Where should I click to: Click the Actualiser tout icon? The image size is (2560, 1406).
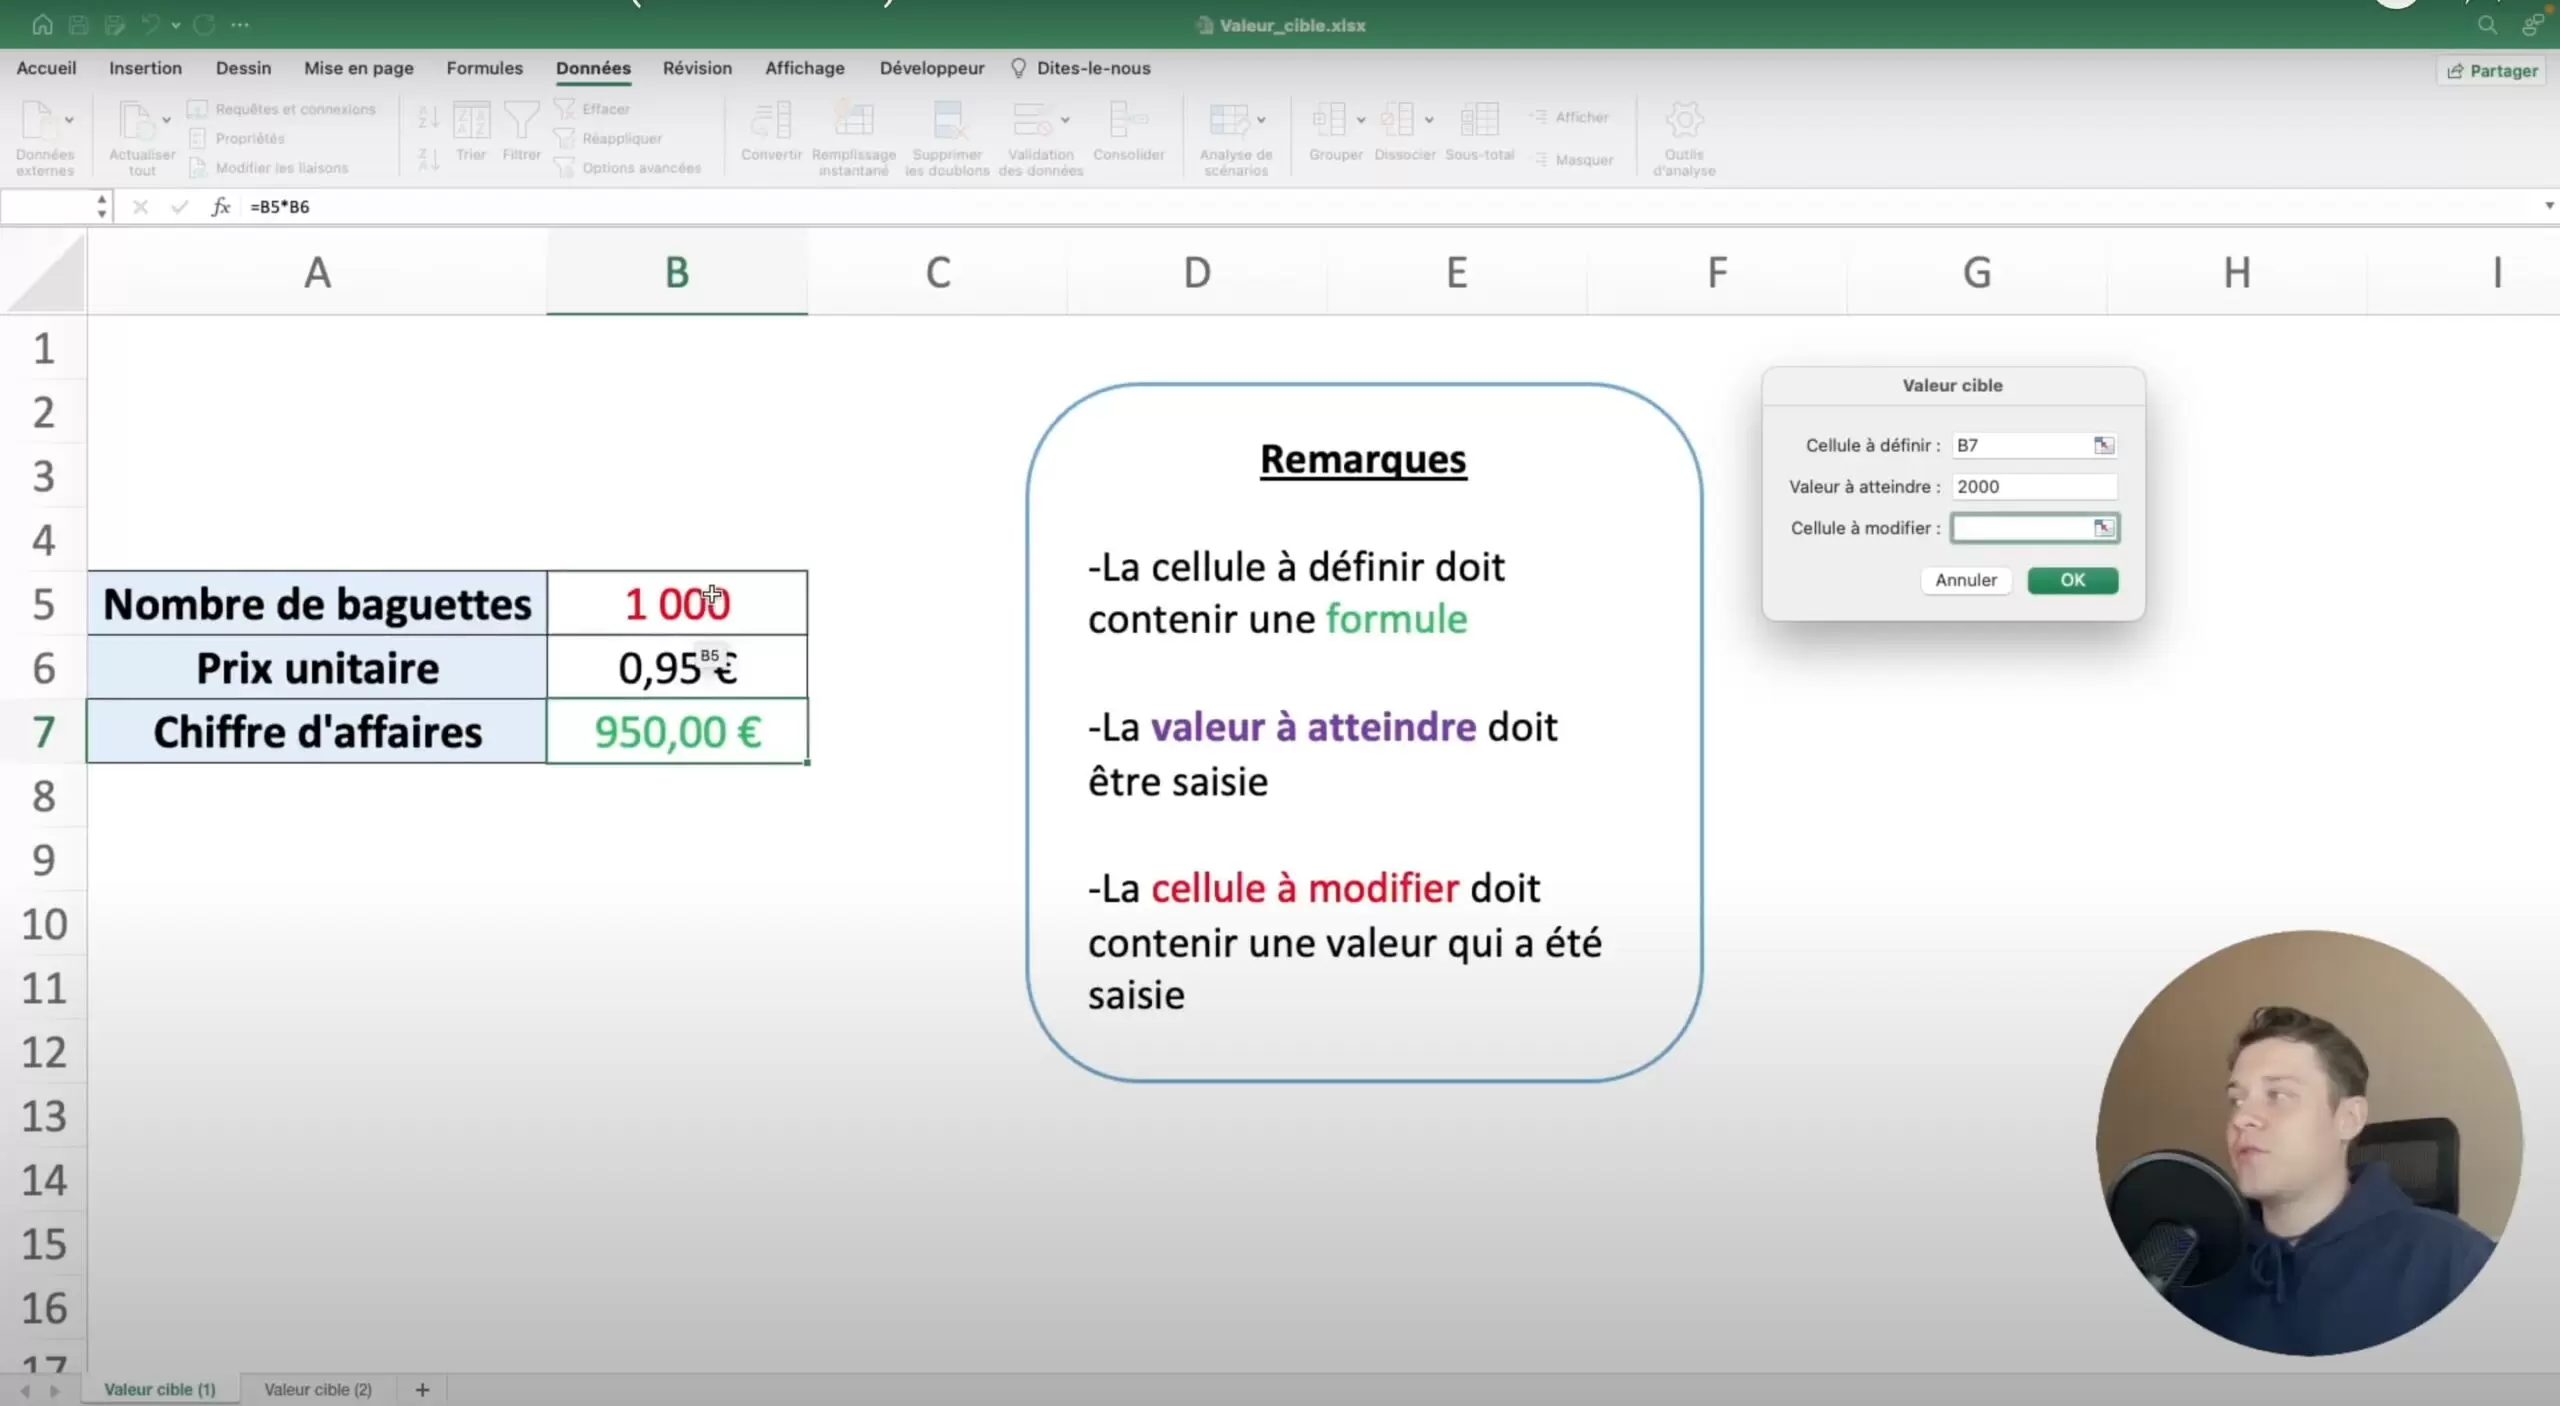click(x=136, y=120)
